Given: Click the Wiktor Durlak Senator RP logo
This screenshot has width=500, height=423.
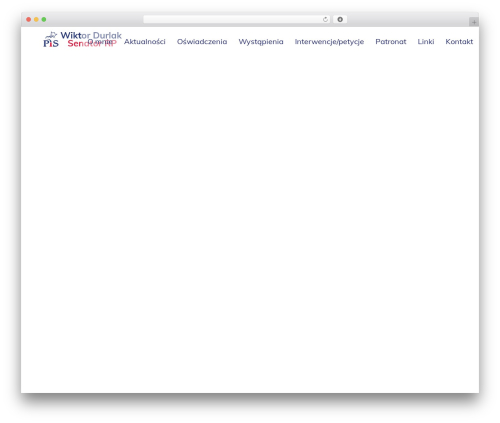Looking at the screenshot, I should click(82, 40).
